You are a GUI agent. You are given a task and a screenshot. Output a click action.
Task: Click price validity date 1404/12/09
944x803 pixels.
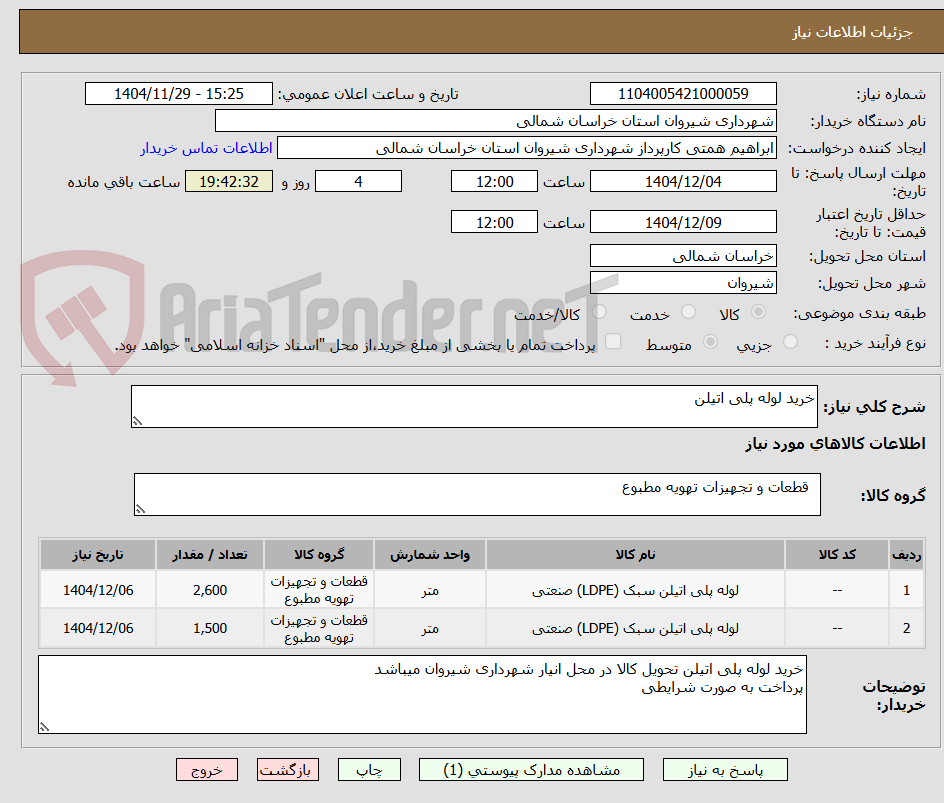coord(683,222)
